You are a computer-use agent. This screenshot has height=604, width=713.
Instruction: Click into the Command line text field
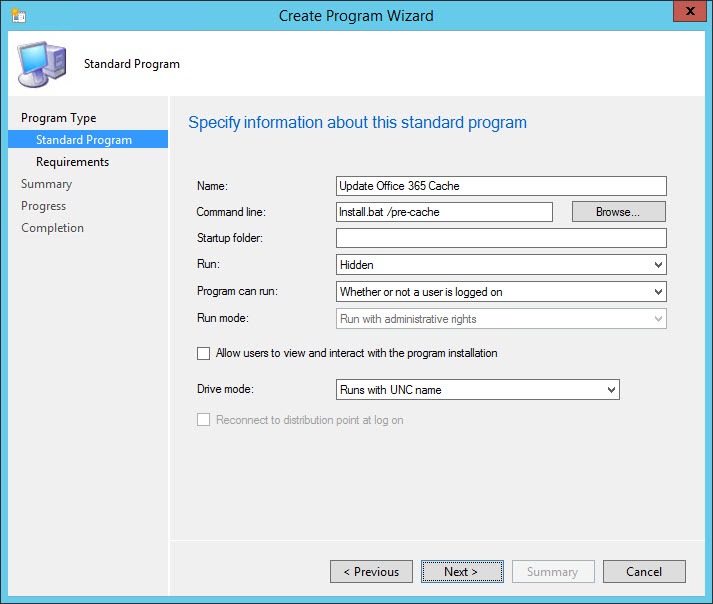[x=444, y=212]
